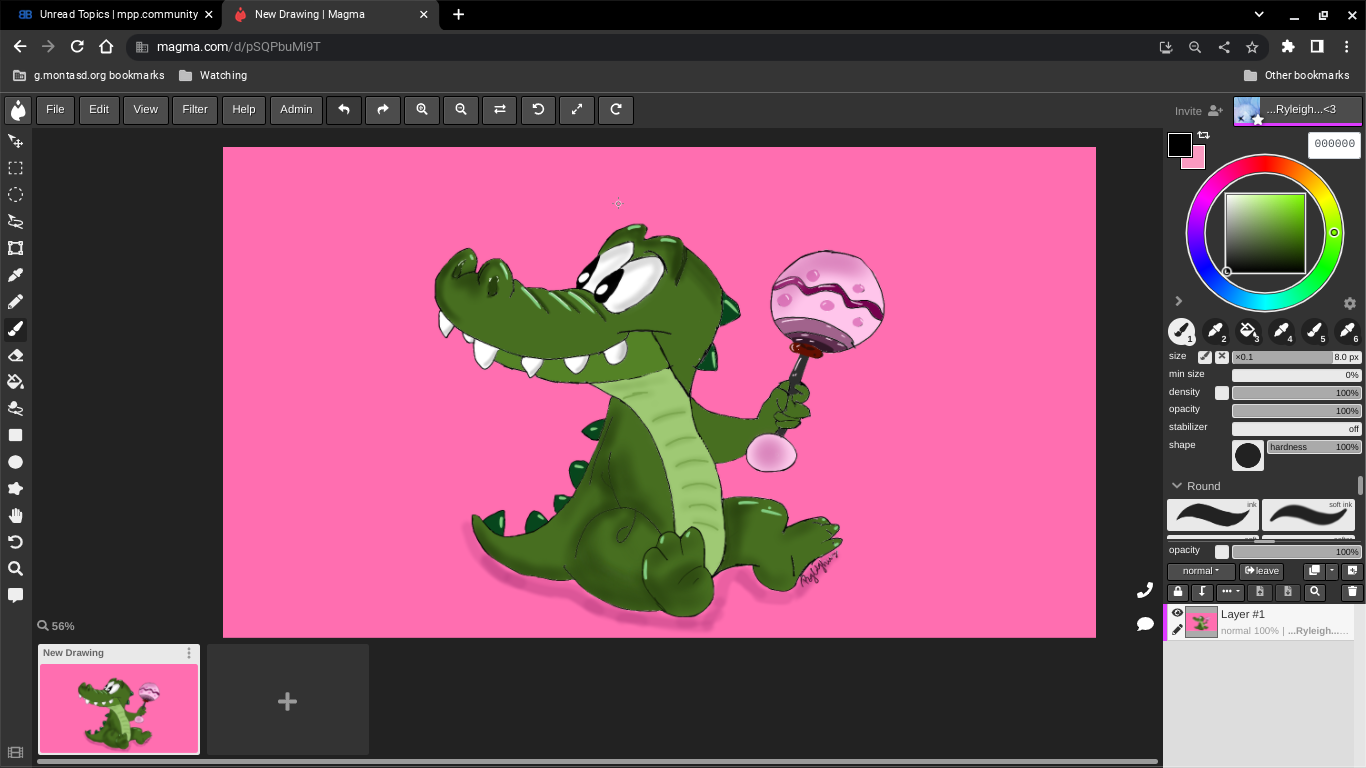Image resolution: width=1366 pixels, height=768 pixels.
Task: Rotate the view clockwise
Action: coord(616,110)
